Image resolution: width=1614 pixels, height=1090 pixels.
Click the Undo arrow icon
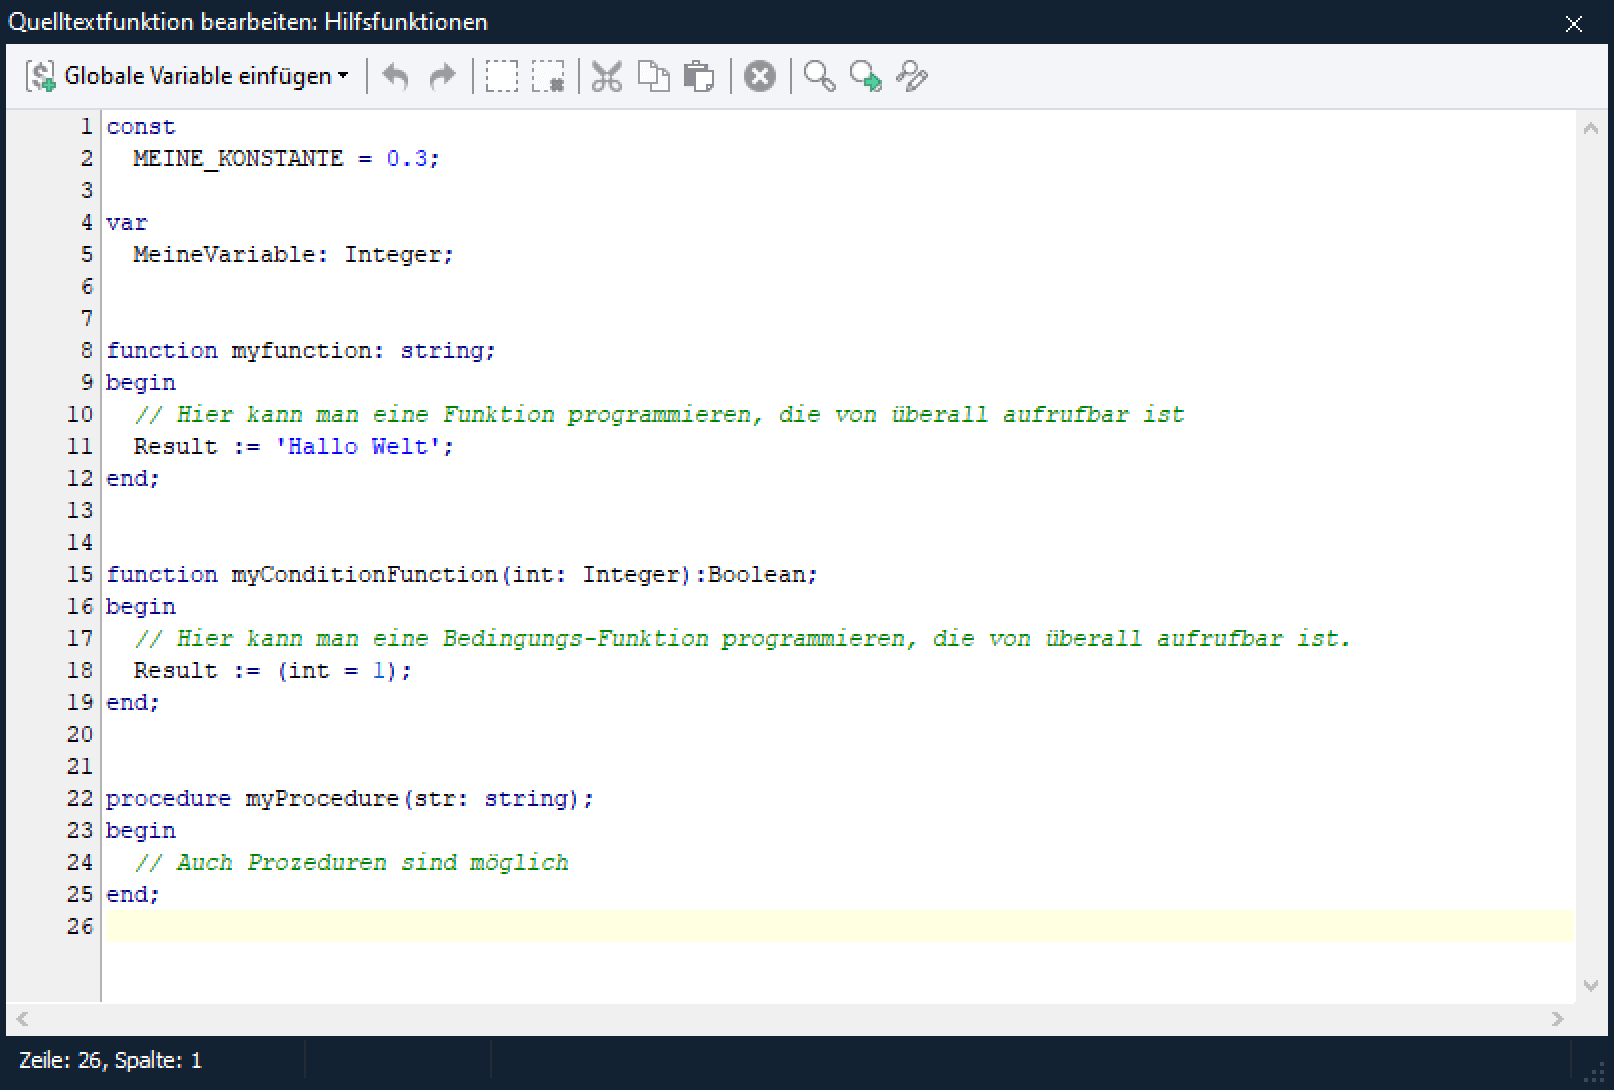pyautogui.click(x=396, y=76)
